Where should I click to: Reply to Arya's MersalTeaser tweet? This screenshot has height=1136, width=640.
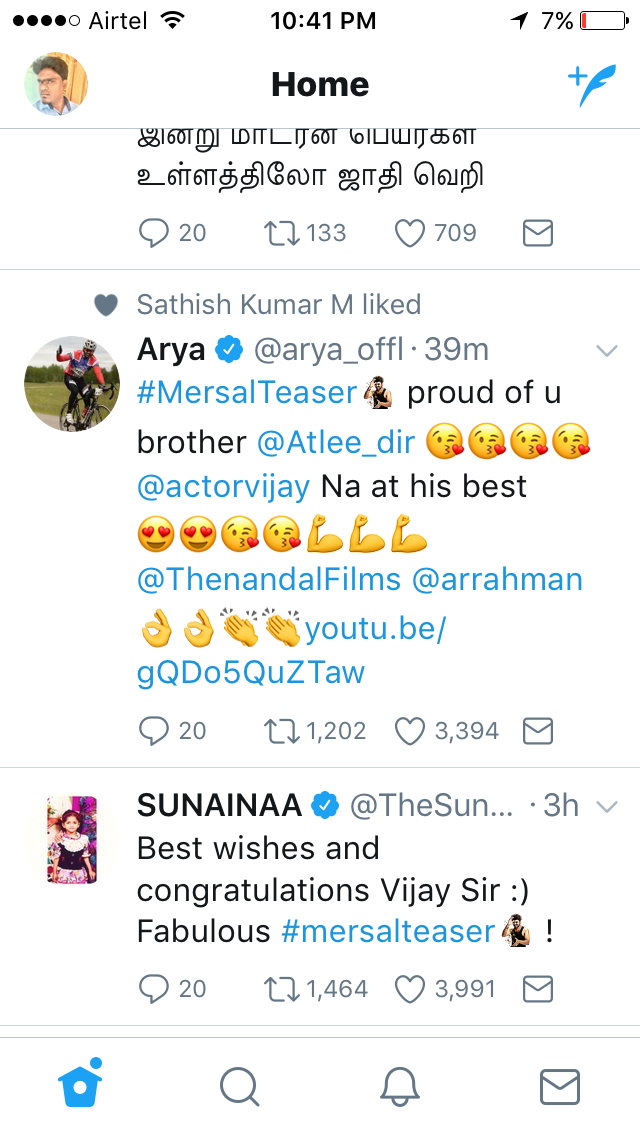[x=154, y=731]
